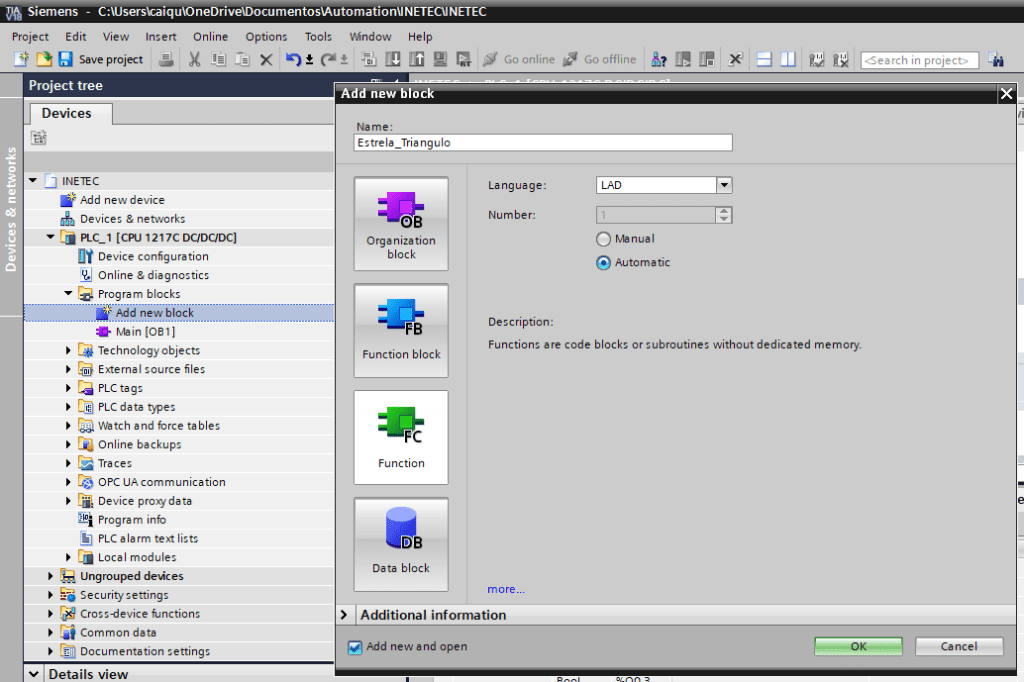Screen dimensions: 1024x682
Task: Click the Redo arrow icon
Action: coord(328,59)
